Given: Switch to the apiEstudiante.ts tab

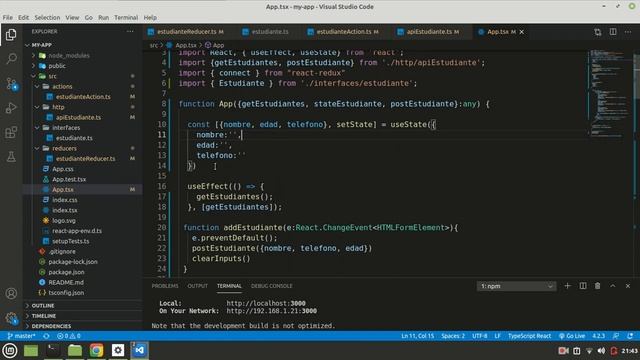Looking at the screenshot, I should click(429, 32).
